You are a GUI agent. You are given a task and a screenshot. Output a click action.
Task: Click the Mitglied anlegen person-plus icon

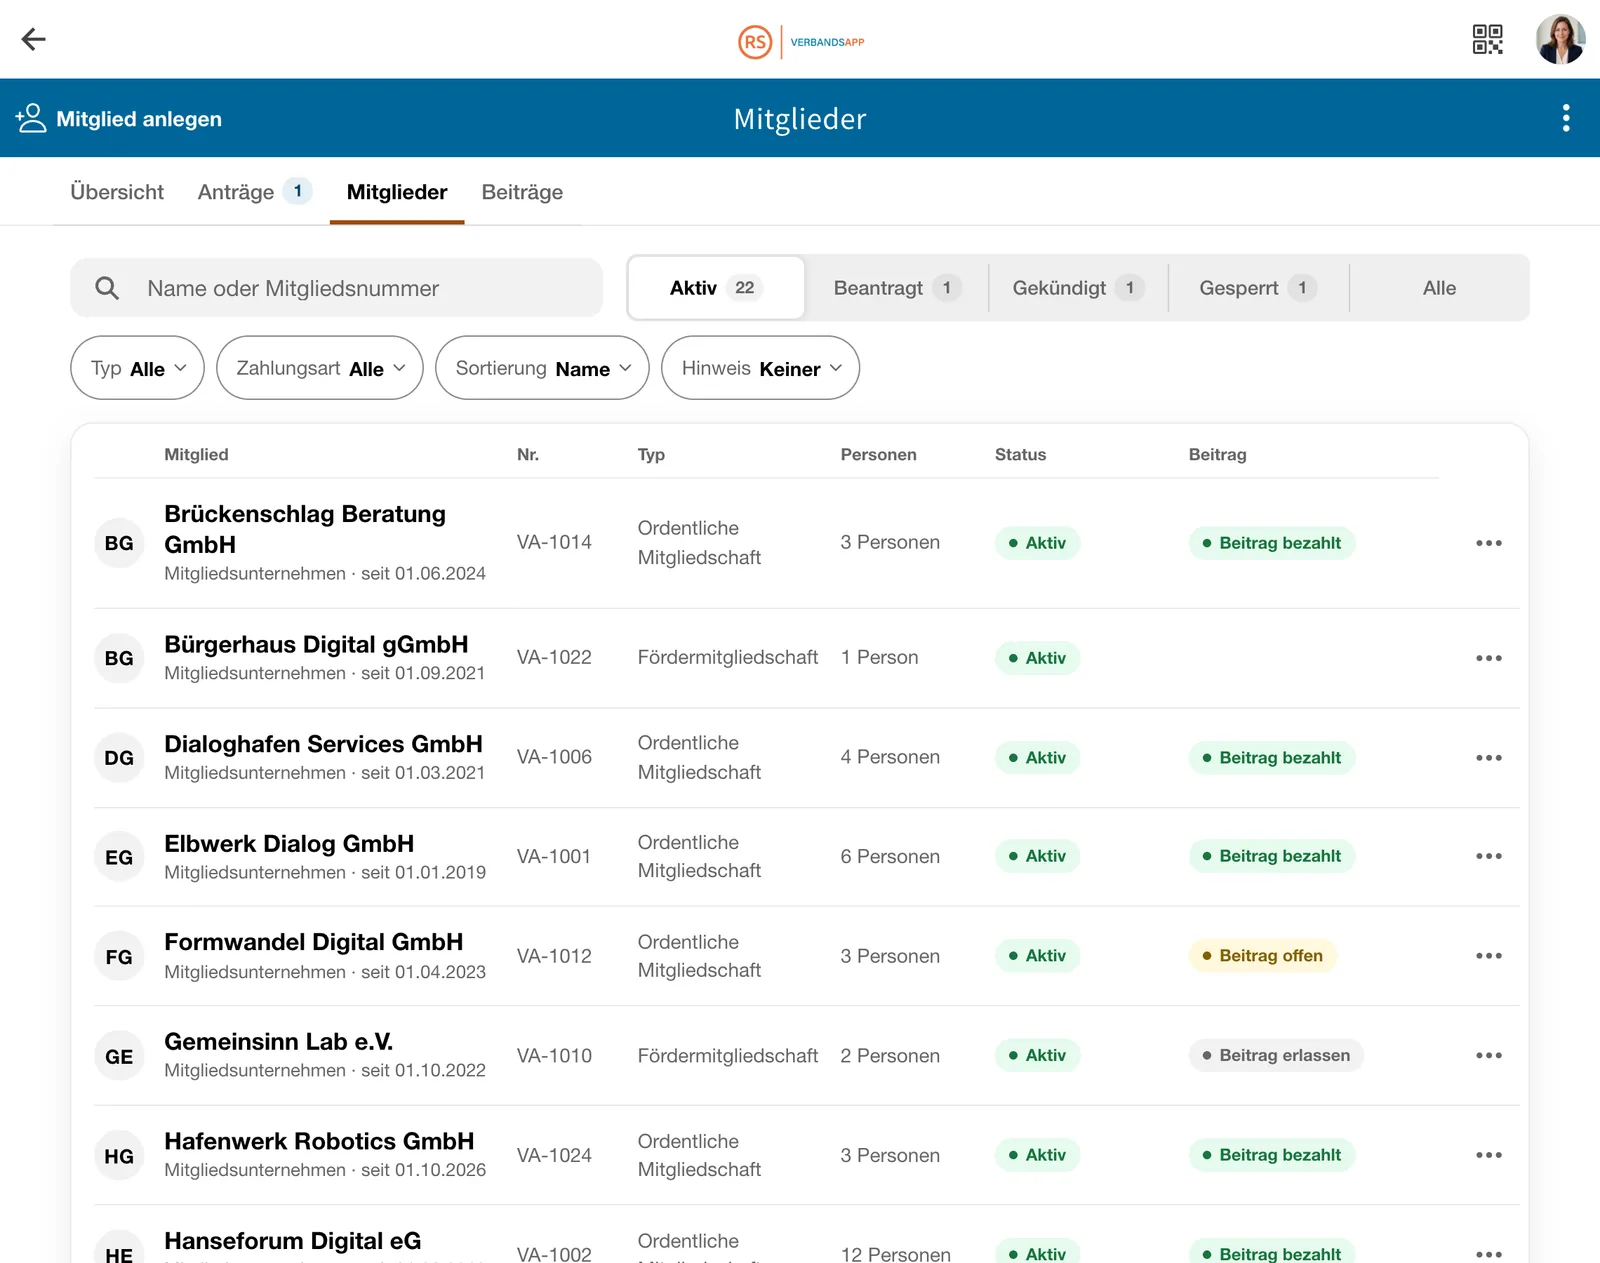(31, 118)
